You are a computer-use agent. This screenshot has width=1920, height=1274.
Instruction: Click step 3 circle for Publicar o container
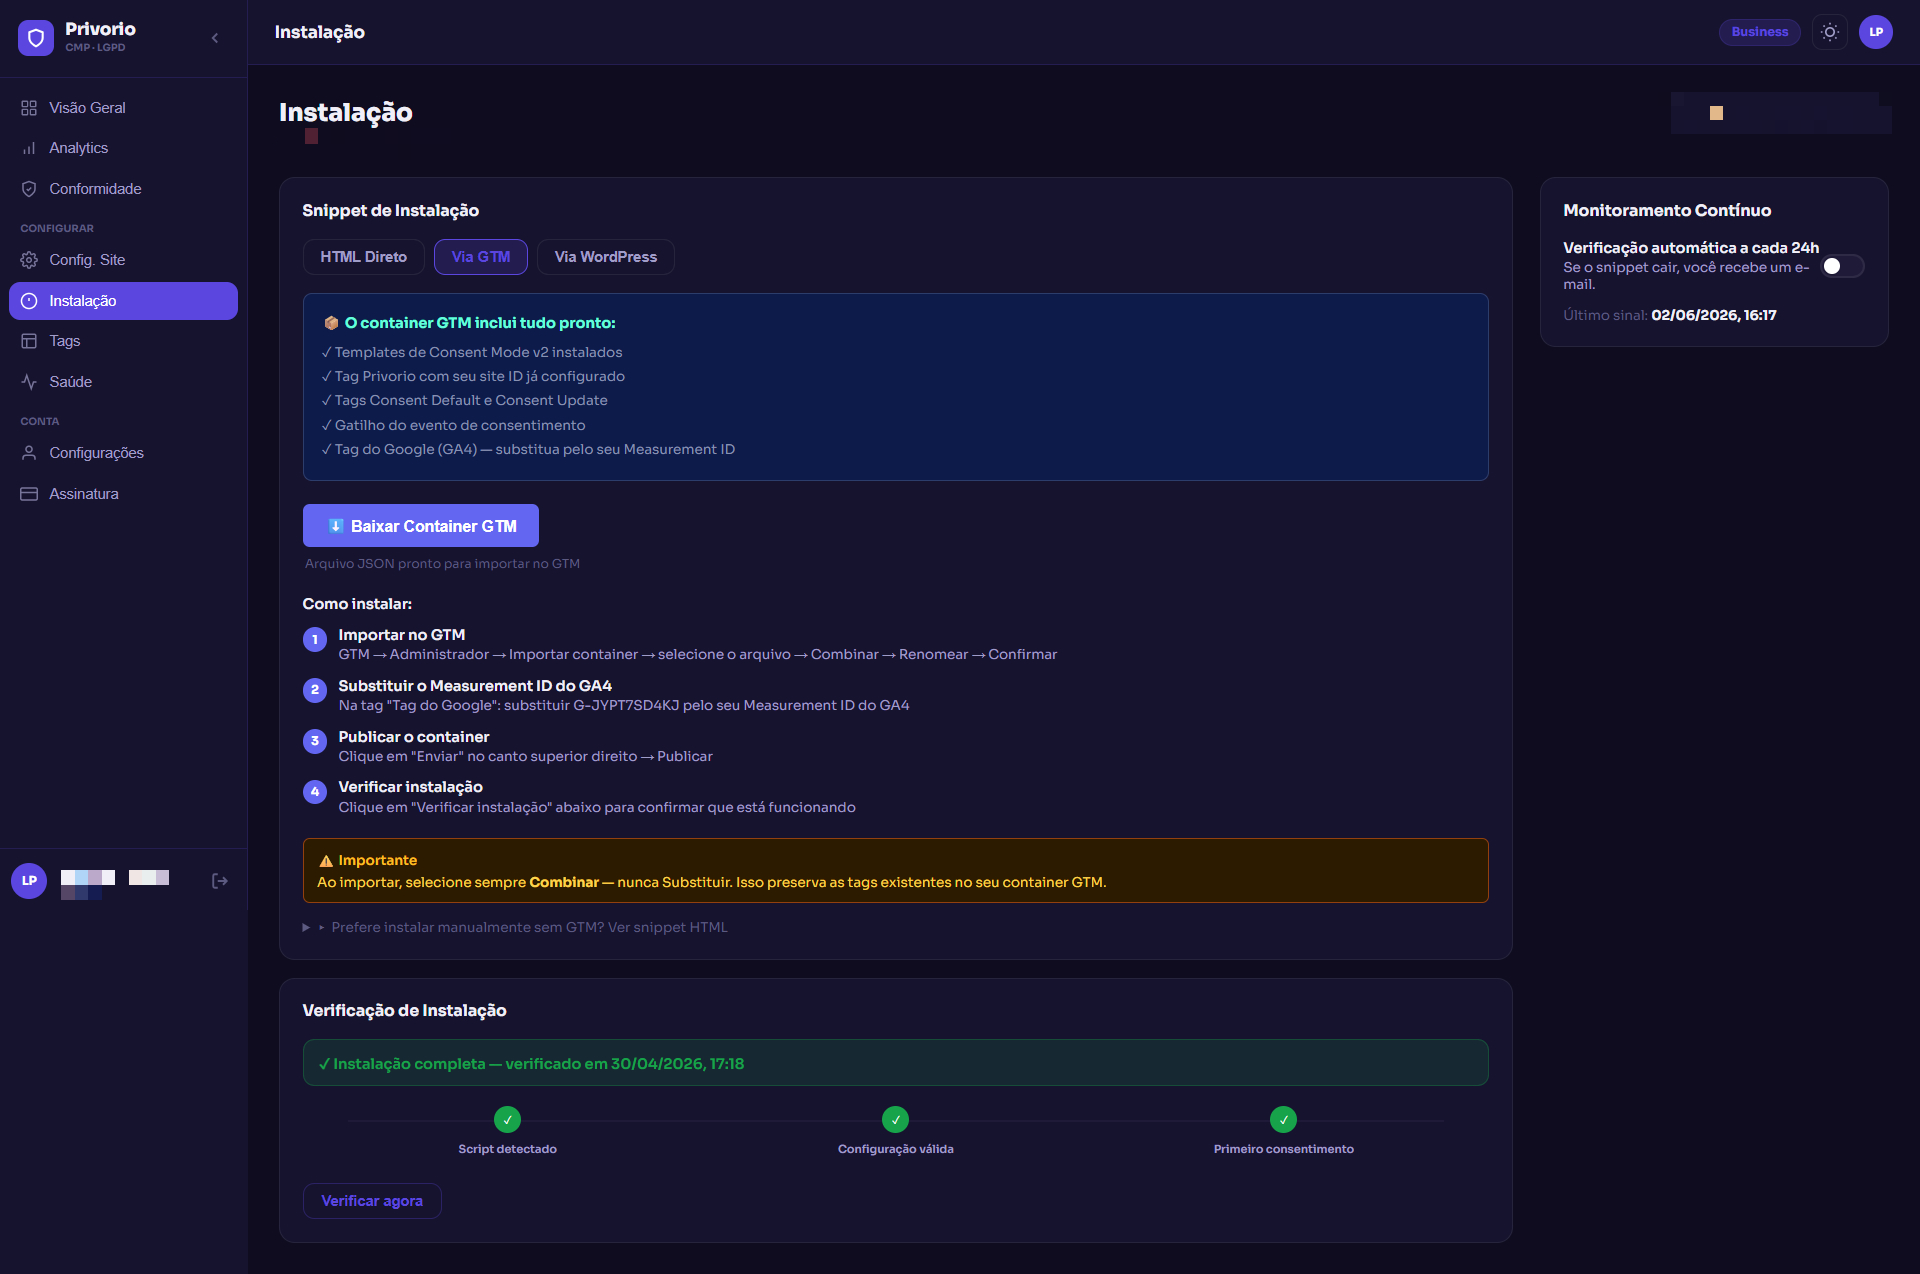tap(315, 741)
